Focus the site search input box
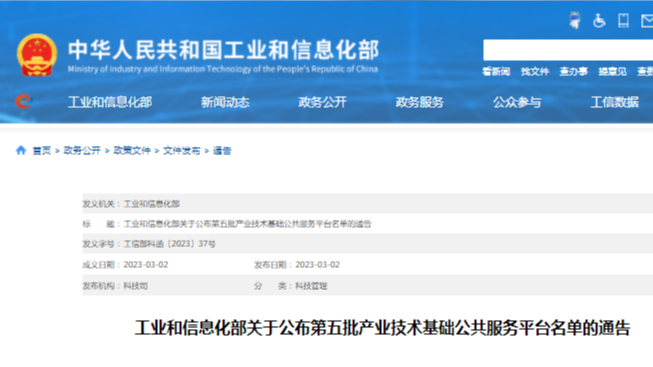 [568, 50]
